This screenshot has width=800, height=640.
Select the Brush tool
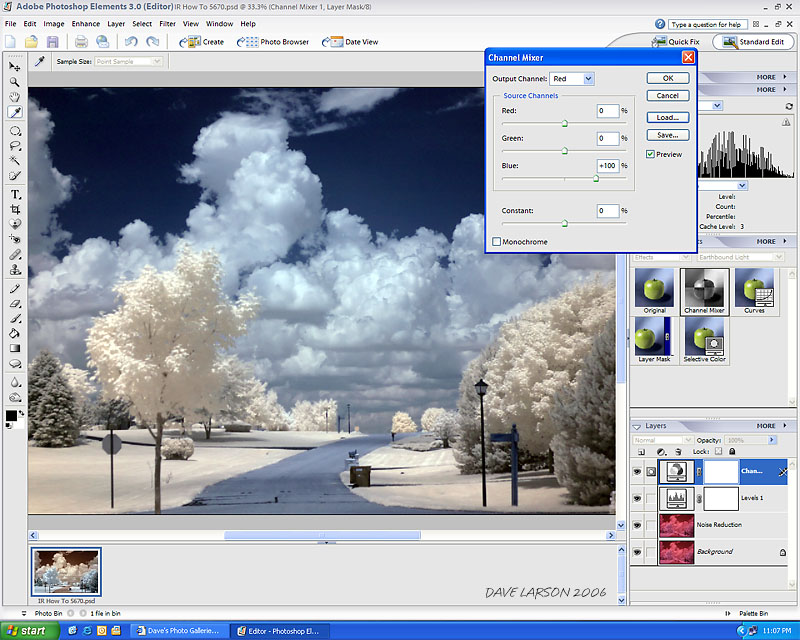pos(15,318)
